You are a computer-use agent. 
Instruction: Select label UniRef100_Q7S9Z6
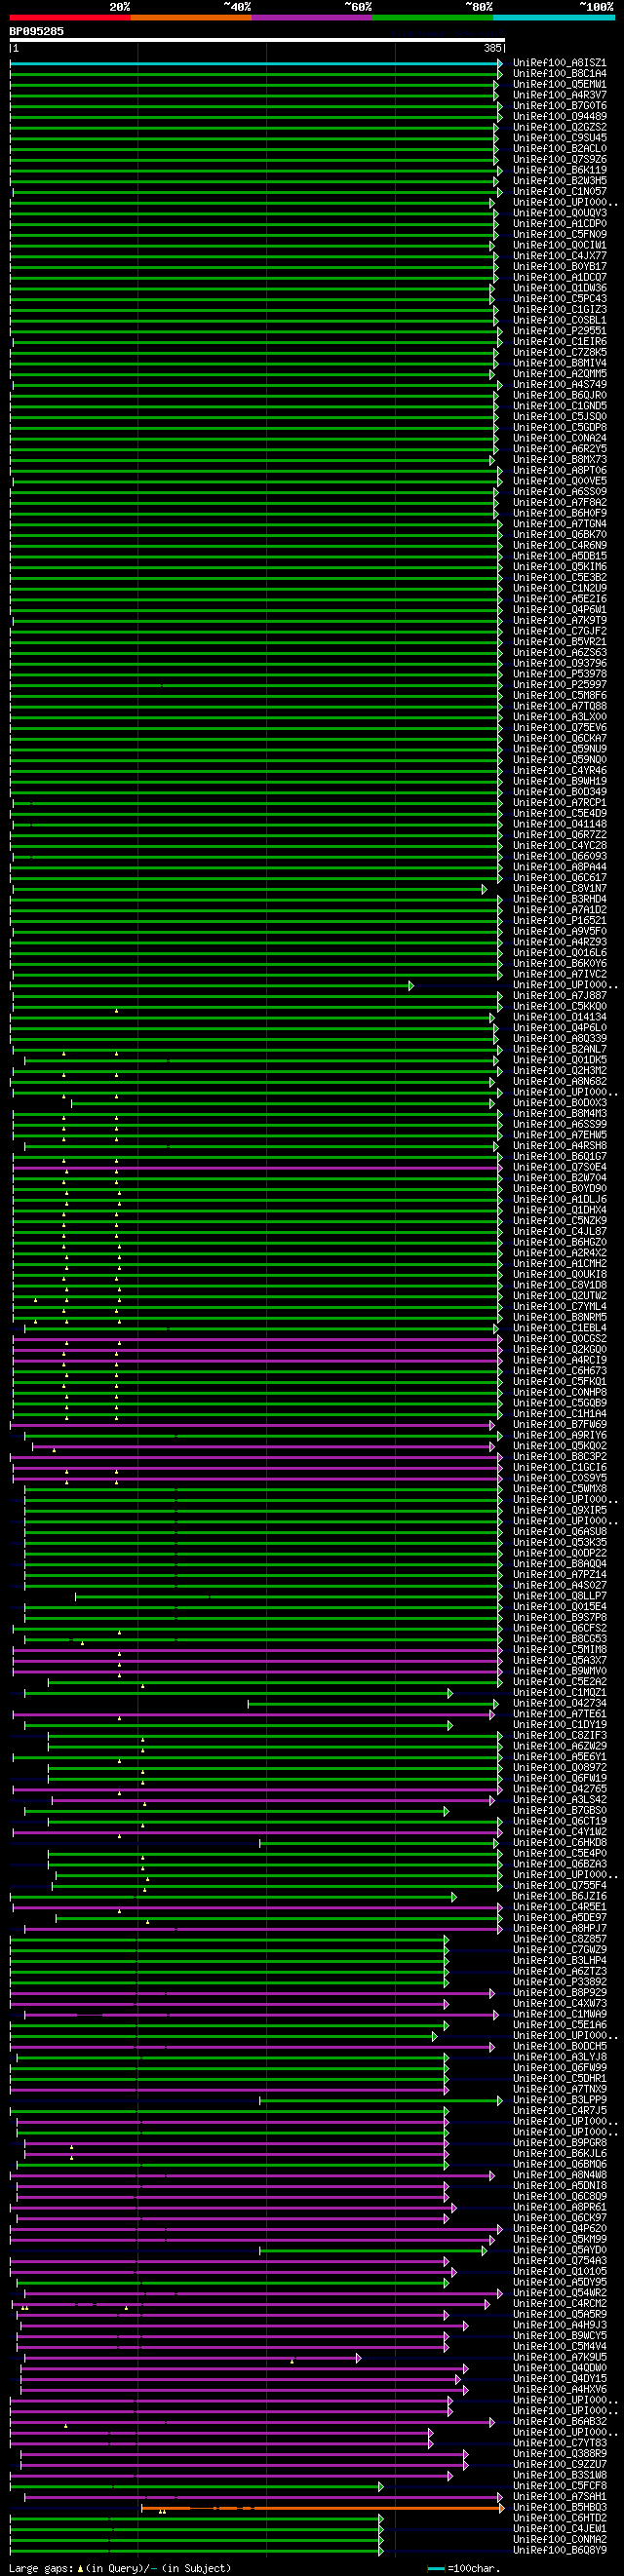click(560, 159)
